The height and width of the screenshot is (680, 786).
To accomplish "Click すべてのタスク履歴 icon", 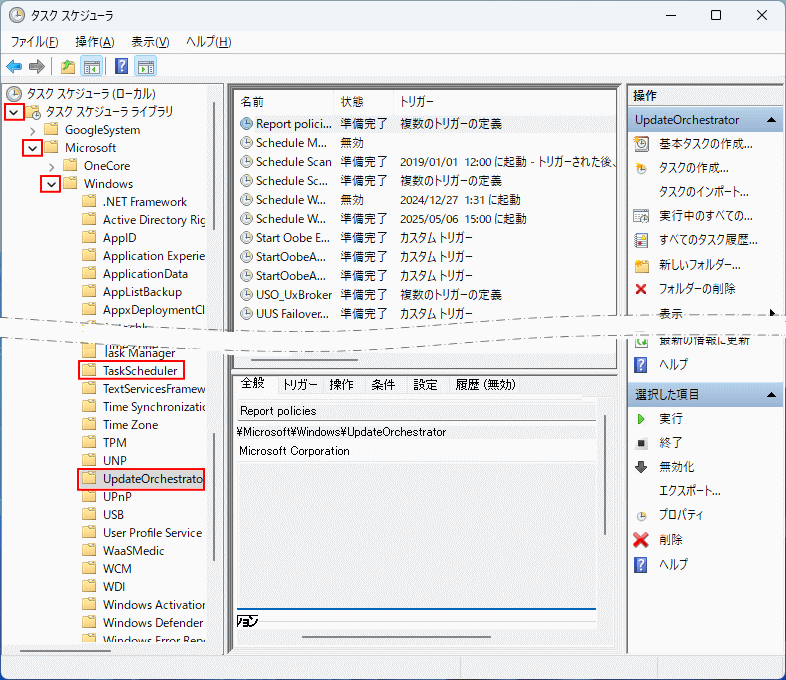I will (x=641, y=240).
